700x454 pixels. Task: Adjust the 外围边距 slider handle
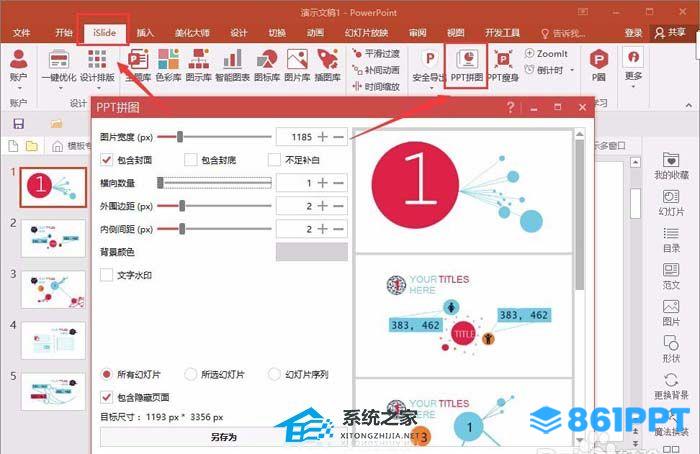[x=182, y=206]
